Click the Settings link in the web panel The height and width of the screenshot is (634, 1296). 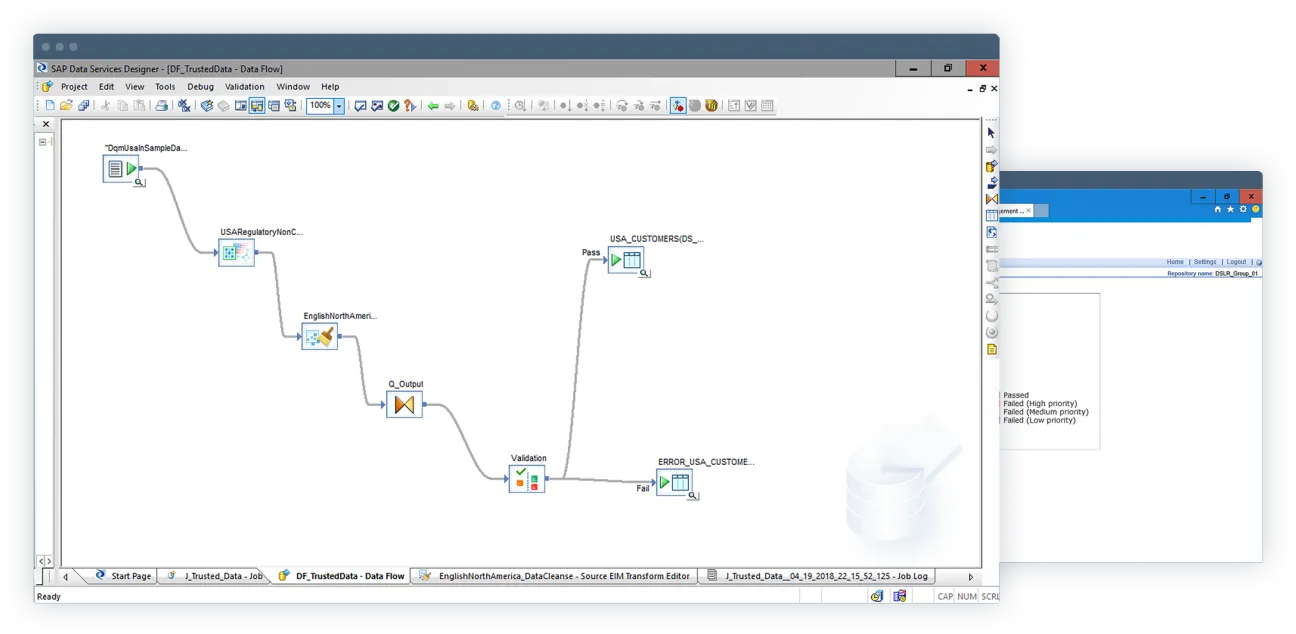(x=1206, y=261)
